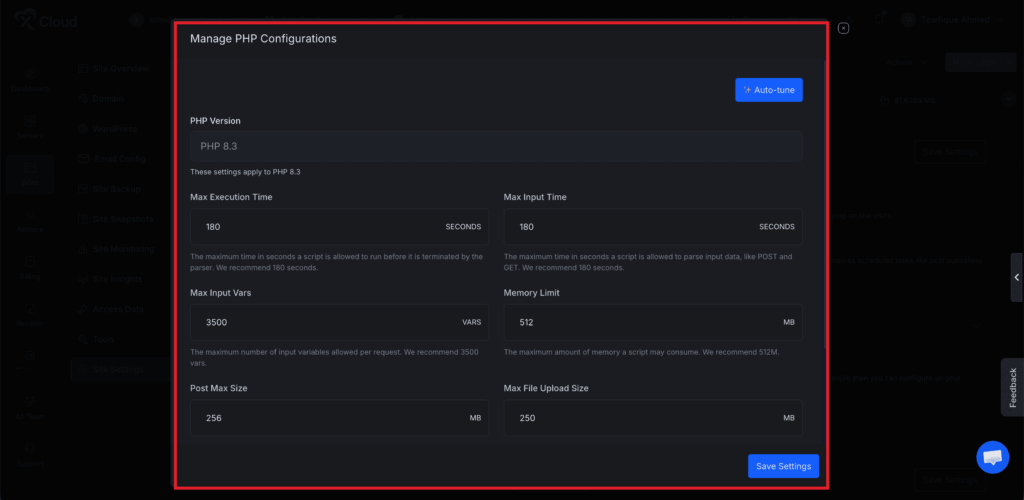This screenshot has height=500, width=1024.
Task: Expand the right-edge chevron panel
Action: point(1016,278)
